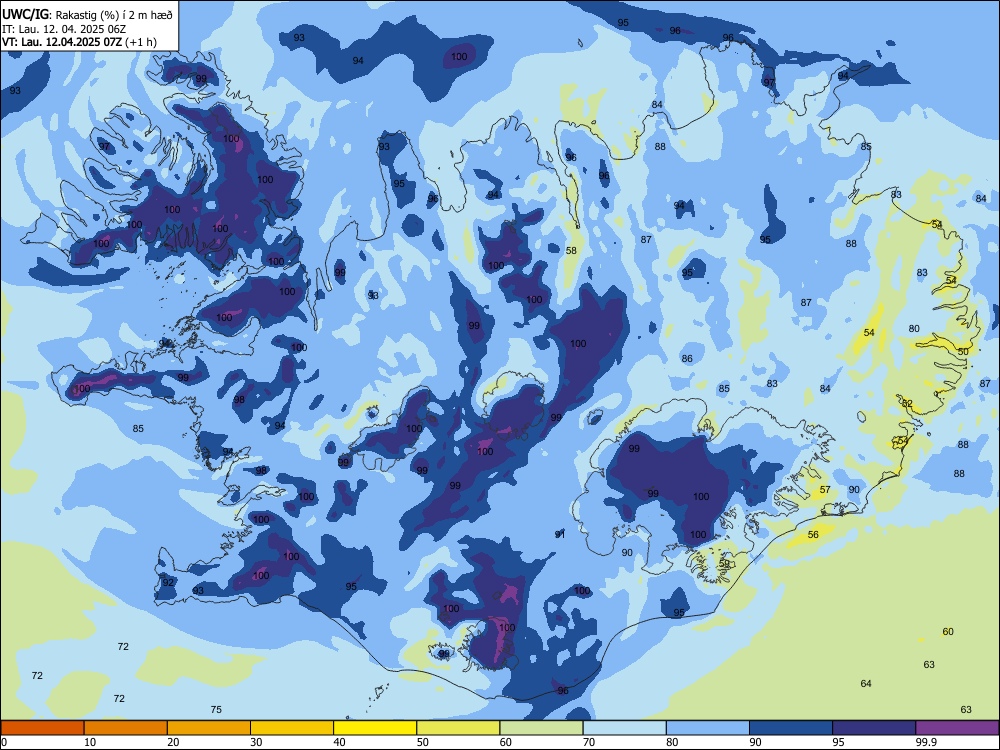Choose the golden 30–40 legend swatch

tap(292, 728)
